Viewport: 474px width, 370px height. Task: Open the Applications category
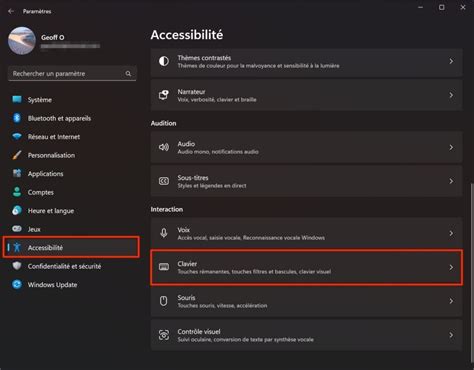click(x=45, y=174)
